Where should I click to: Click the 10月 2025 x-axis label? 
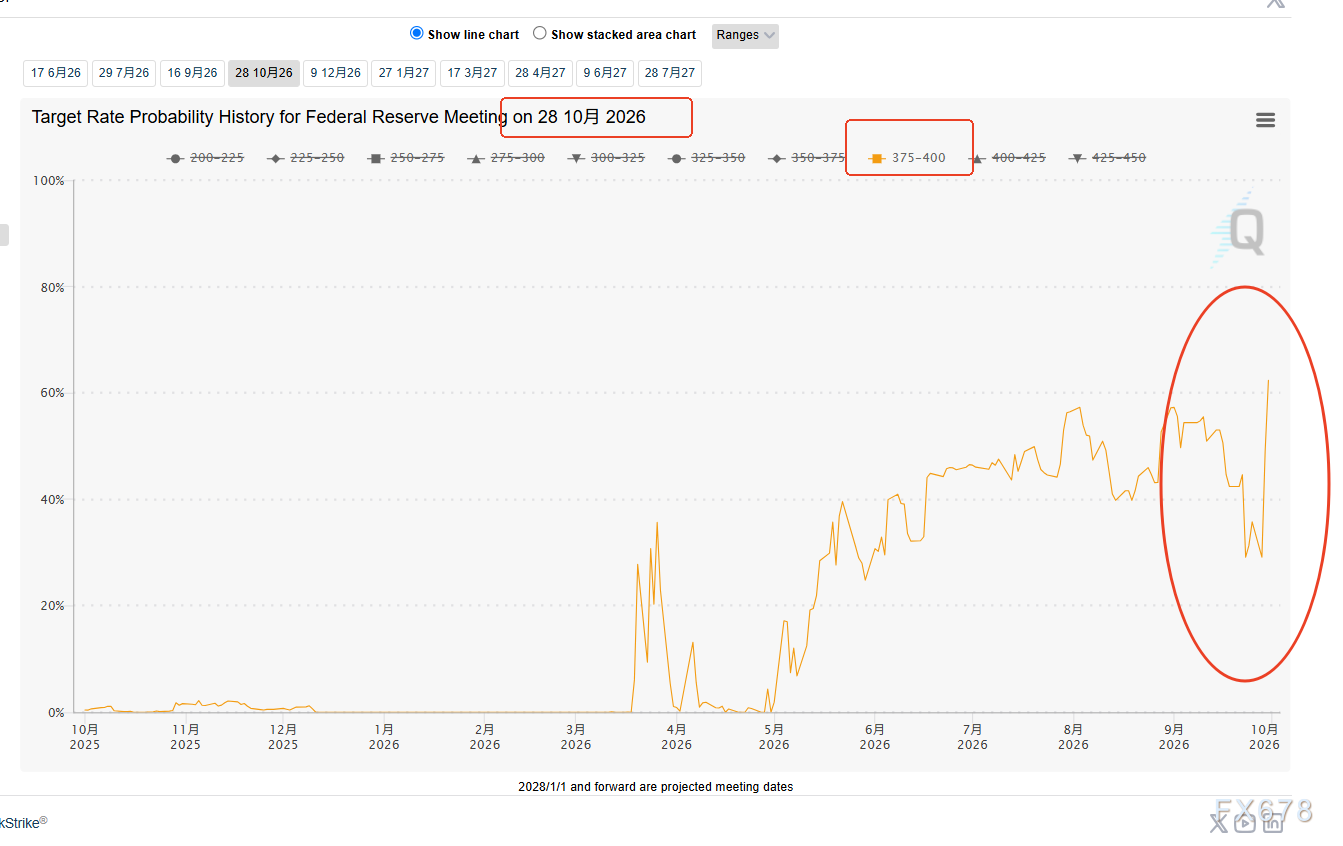click(x=85, y=737)
